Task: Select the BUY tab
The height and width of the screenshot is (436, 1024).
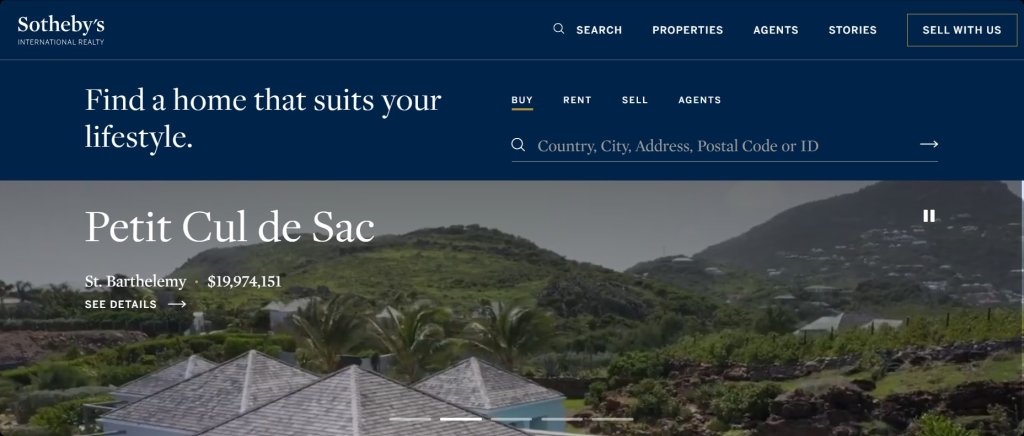Action: pos(522,101)
